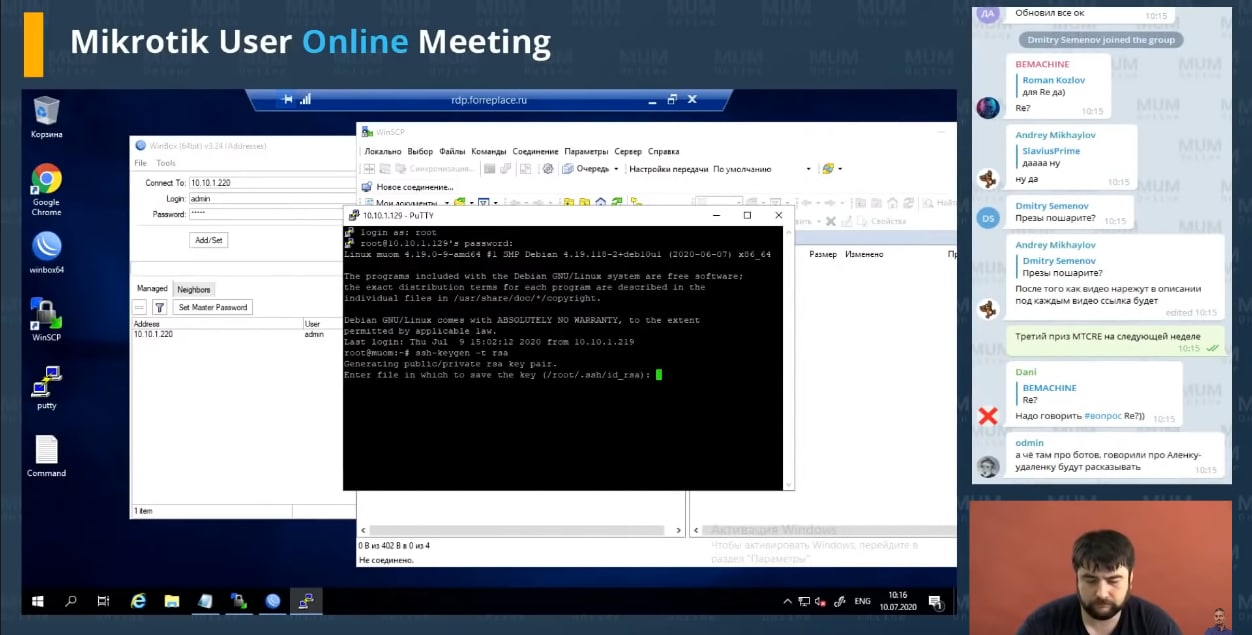Viewport: 1252px width, 635px height.
Task: Open WinSCP 'Справка' menu
Action: click(664, 151)
